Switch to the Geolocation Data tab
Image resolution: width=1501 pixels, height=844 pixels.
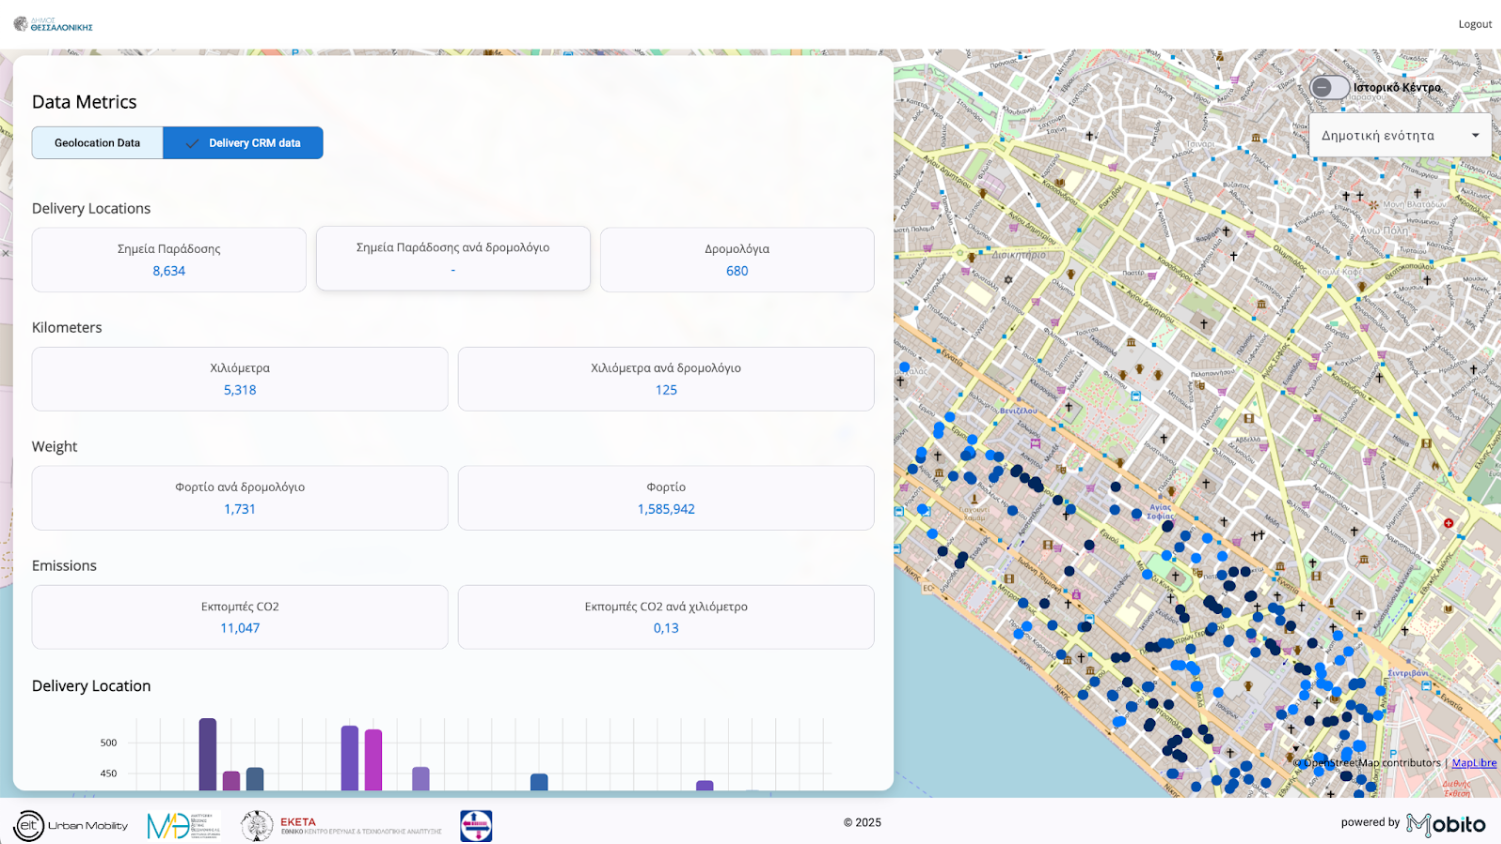[97, 143]
